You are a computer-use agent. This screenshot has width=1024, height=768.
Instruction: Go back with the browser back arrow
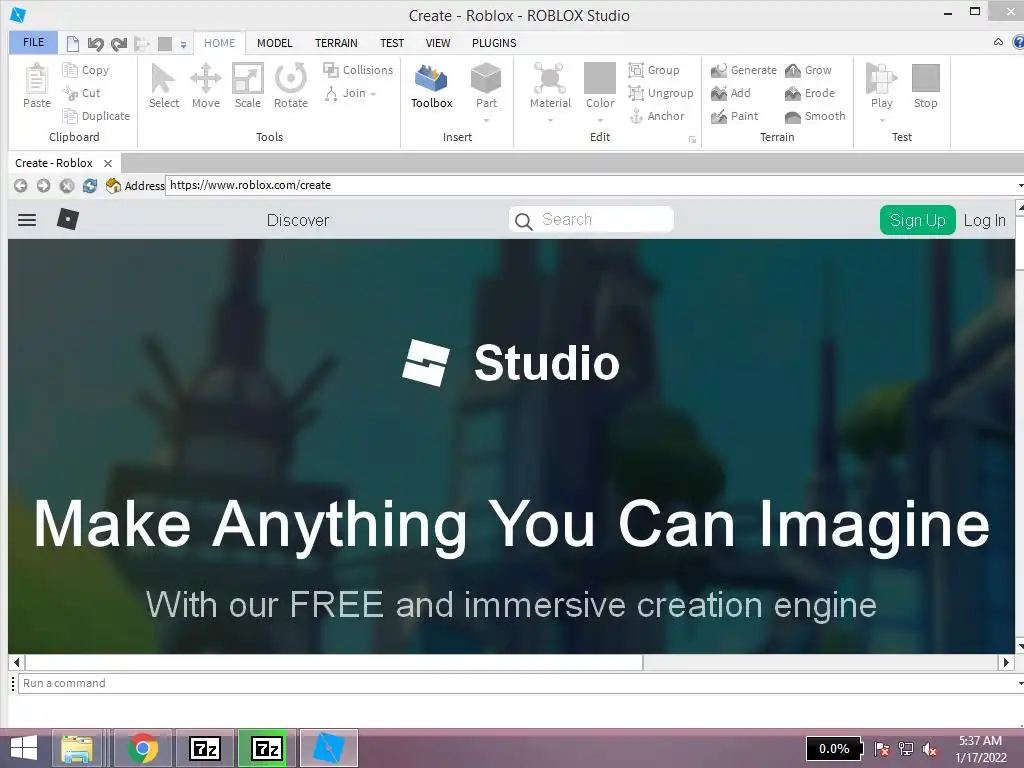[x=21, y=185]
